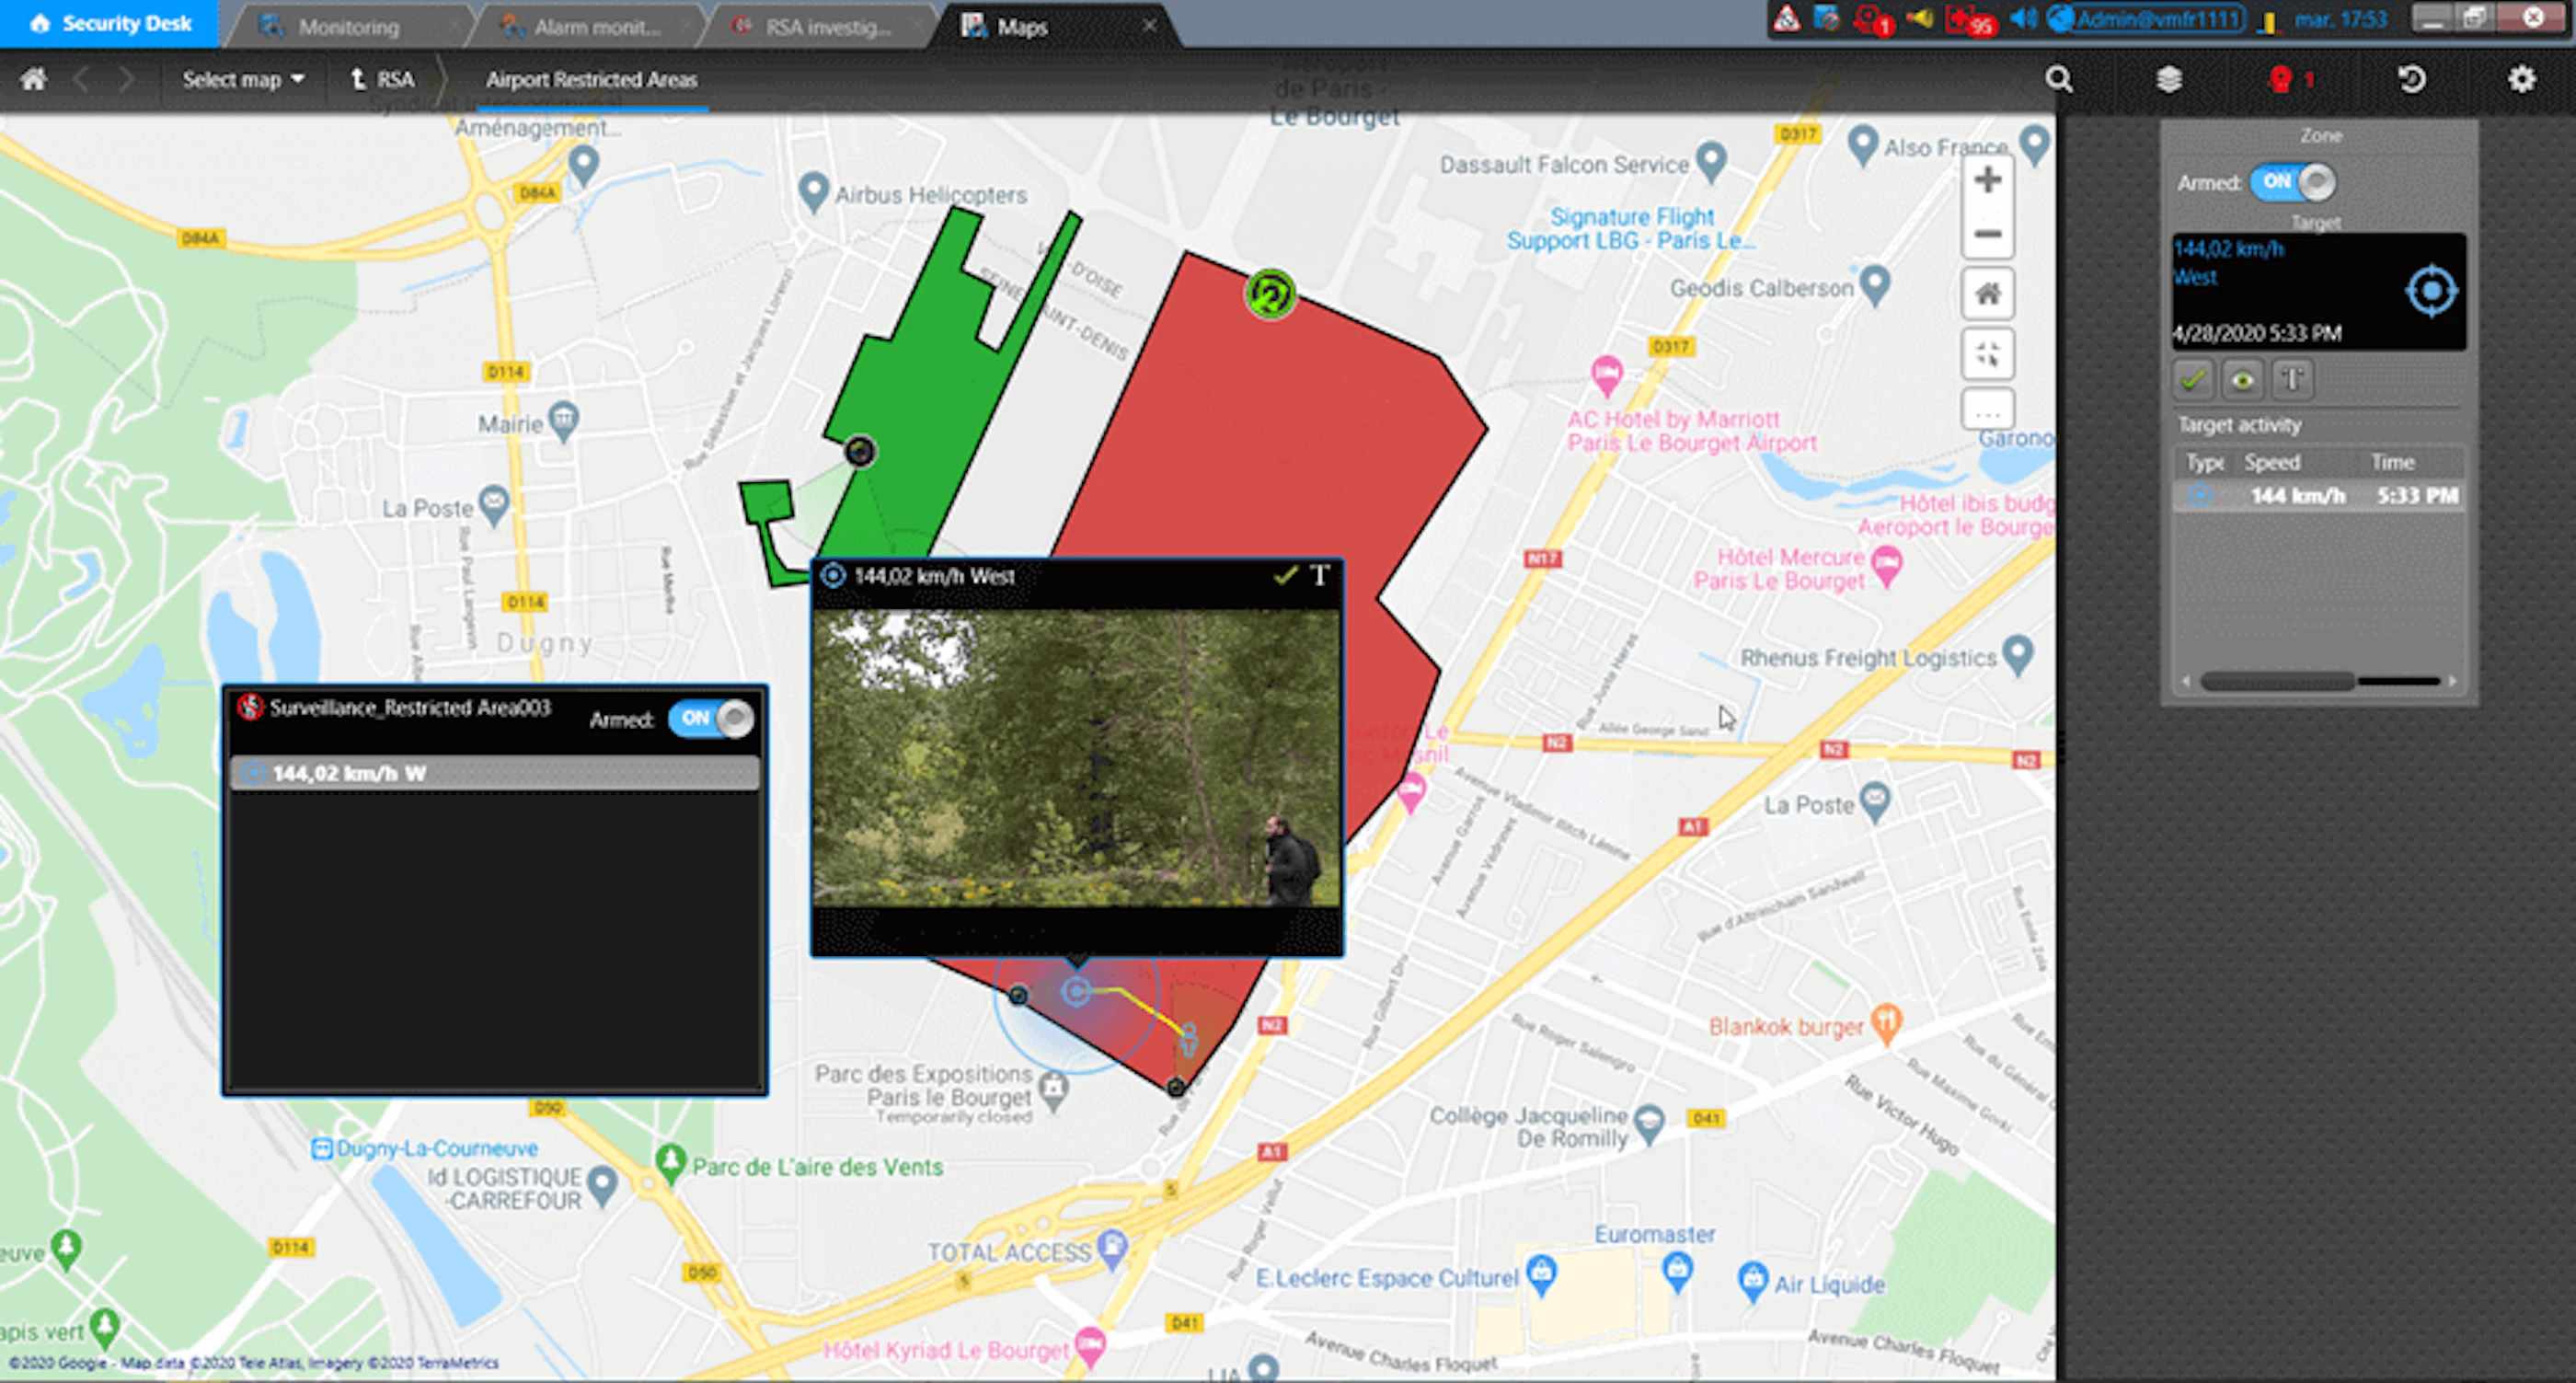Open the map layers panel
The width and height of the screenshot is (2576, 1383).
2170,80
